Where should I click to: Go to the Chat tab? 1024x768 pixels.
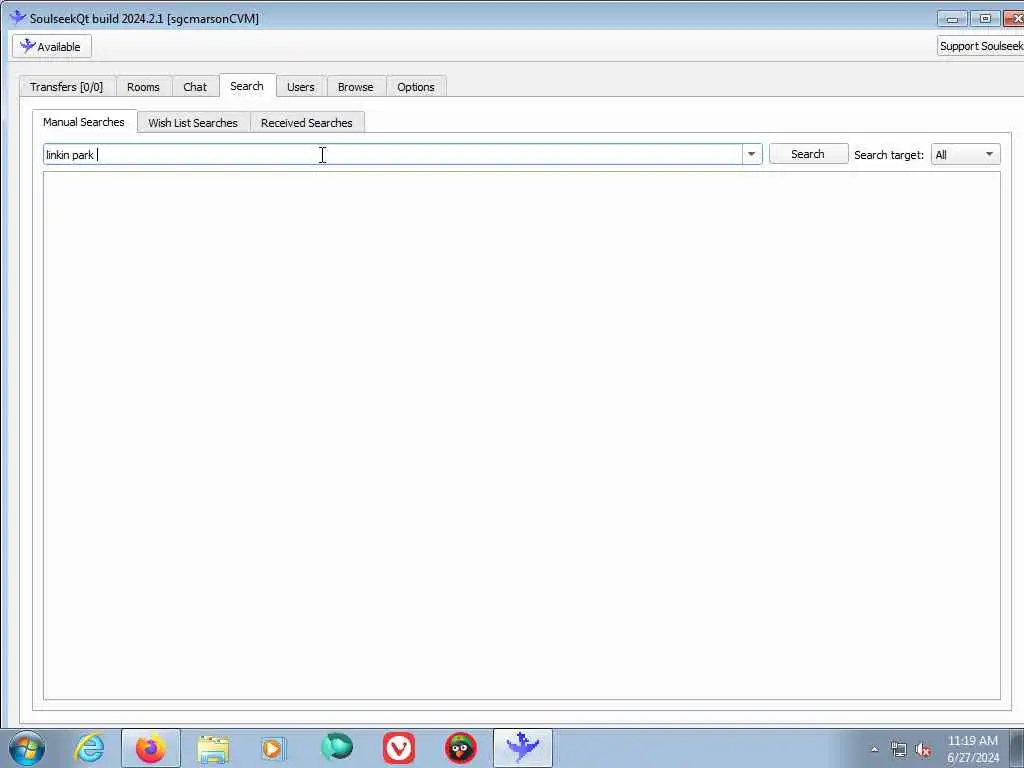tap(195, 87)
